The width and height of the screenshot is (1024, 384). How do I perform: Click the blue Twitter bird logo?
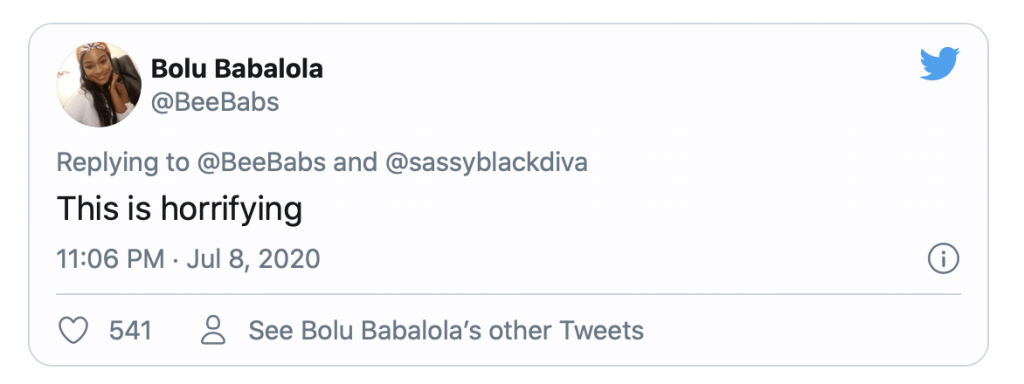940,63
